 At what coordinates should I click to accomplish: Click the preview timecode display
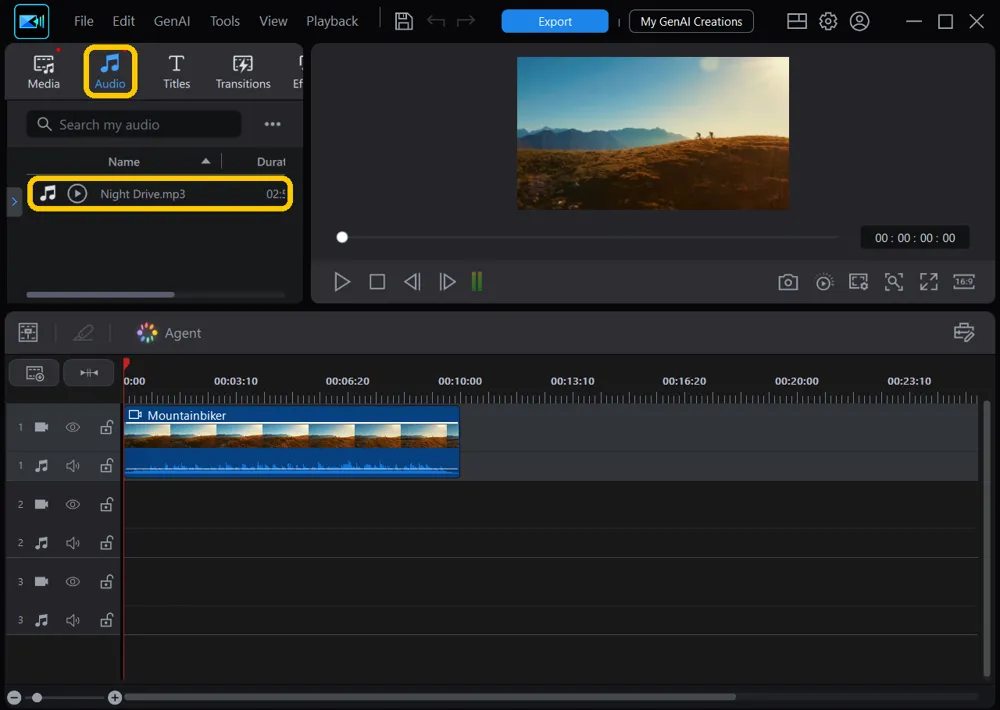[x=915, y=238]
